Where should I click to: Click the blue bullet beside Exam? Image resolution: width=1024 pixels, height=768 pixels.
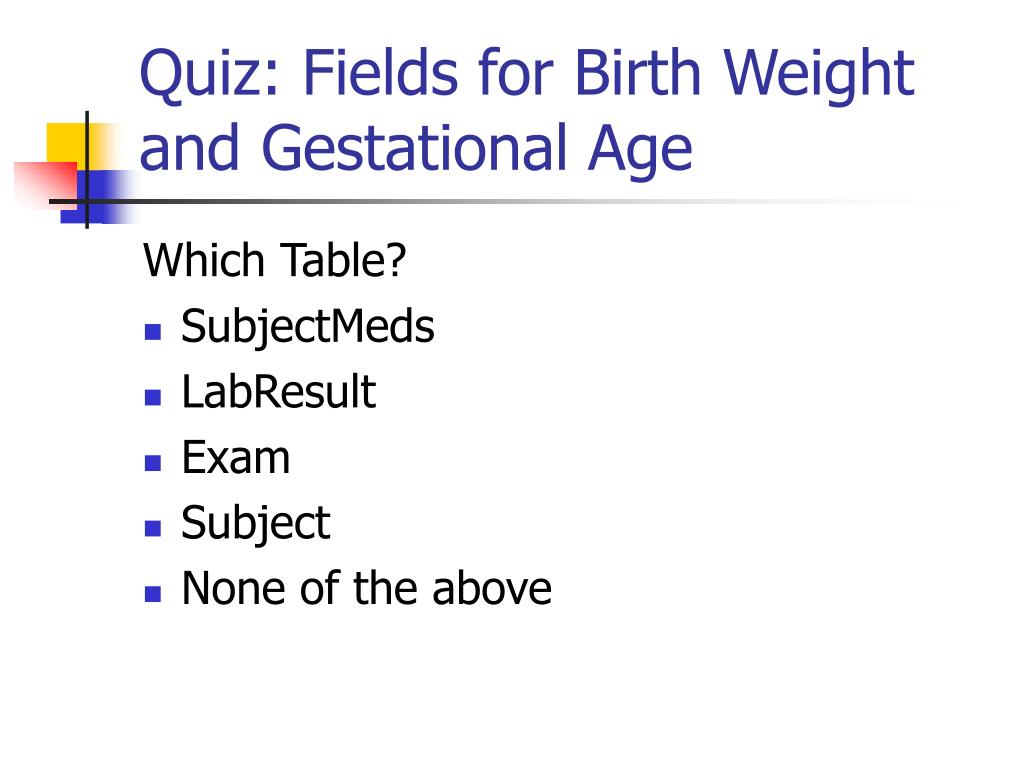click(x=153, y=462)
